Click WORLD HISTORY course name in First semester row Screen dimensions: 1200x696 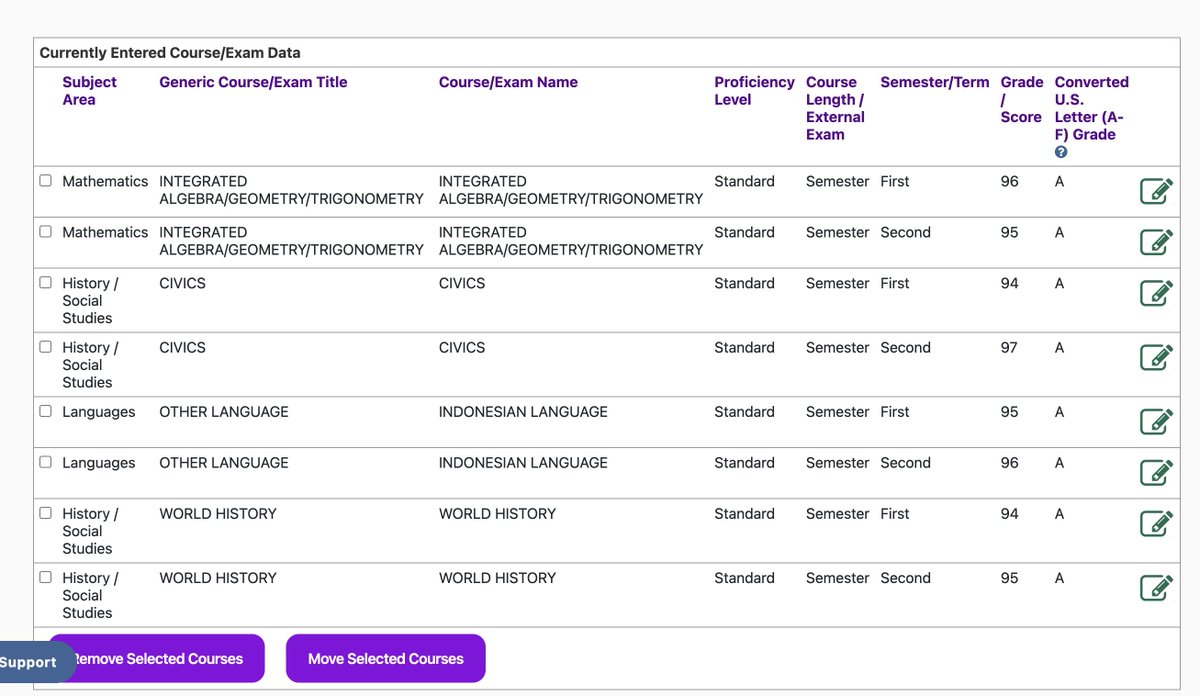(x=497, y=514)
